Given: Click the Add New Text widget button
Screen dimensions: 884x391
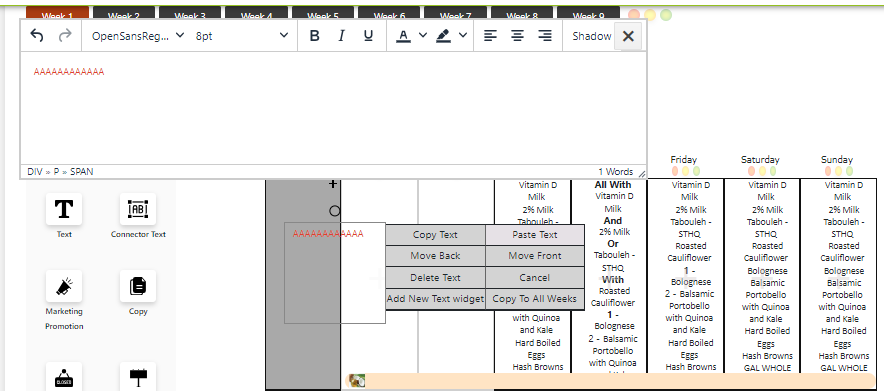Looking at the screenshot, I should (x=435, y=299).
